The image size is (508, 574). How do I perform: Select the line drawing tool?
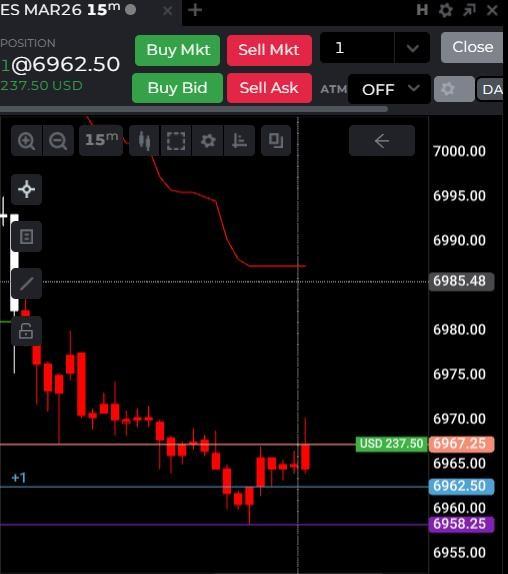coord(26,284)
